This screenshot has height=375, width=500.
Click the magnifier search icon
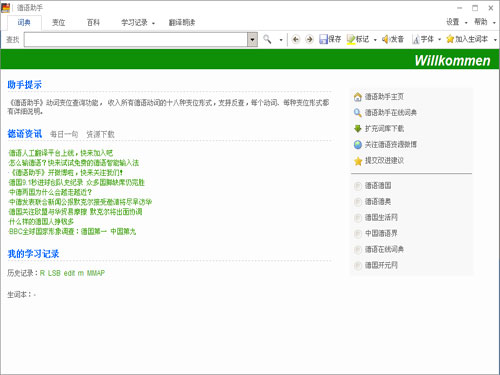point(267,39)
